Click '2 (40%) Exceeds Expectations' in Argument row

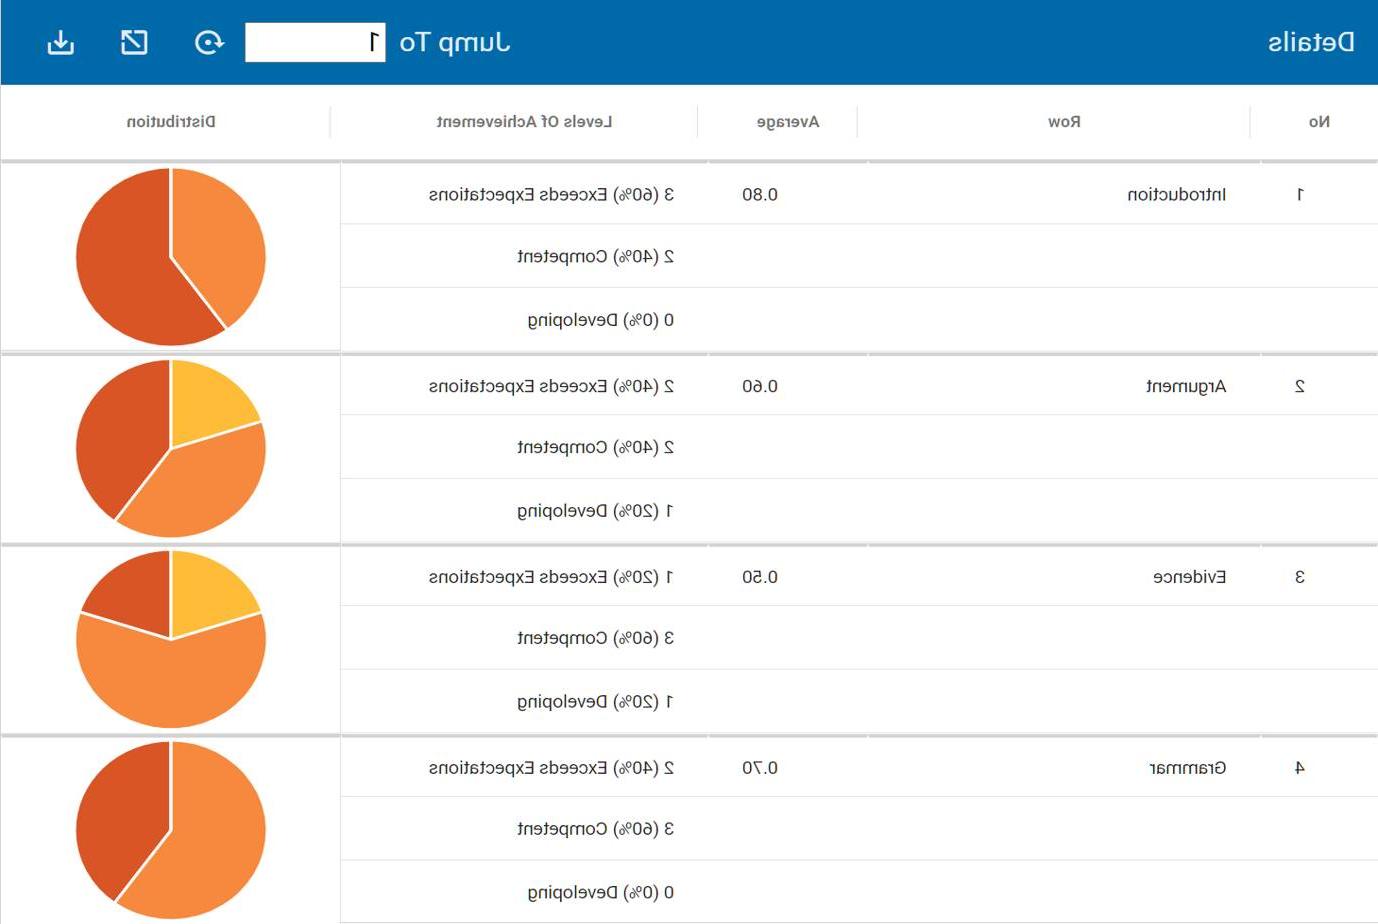pos(551,386)
